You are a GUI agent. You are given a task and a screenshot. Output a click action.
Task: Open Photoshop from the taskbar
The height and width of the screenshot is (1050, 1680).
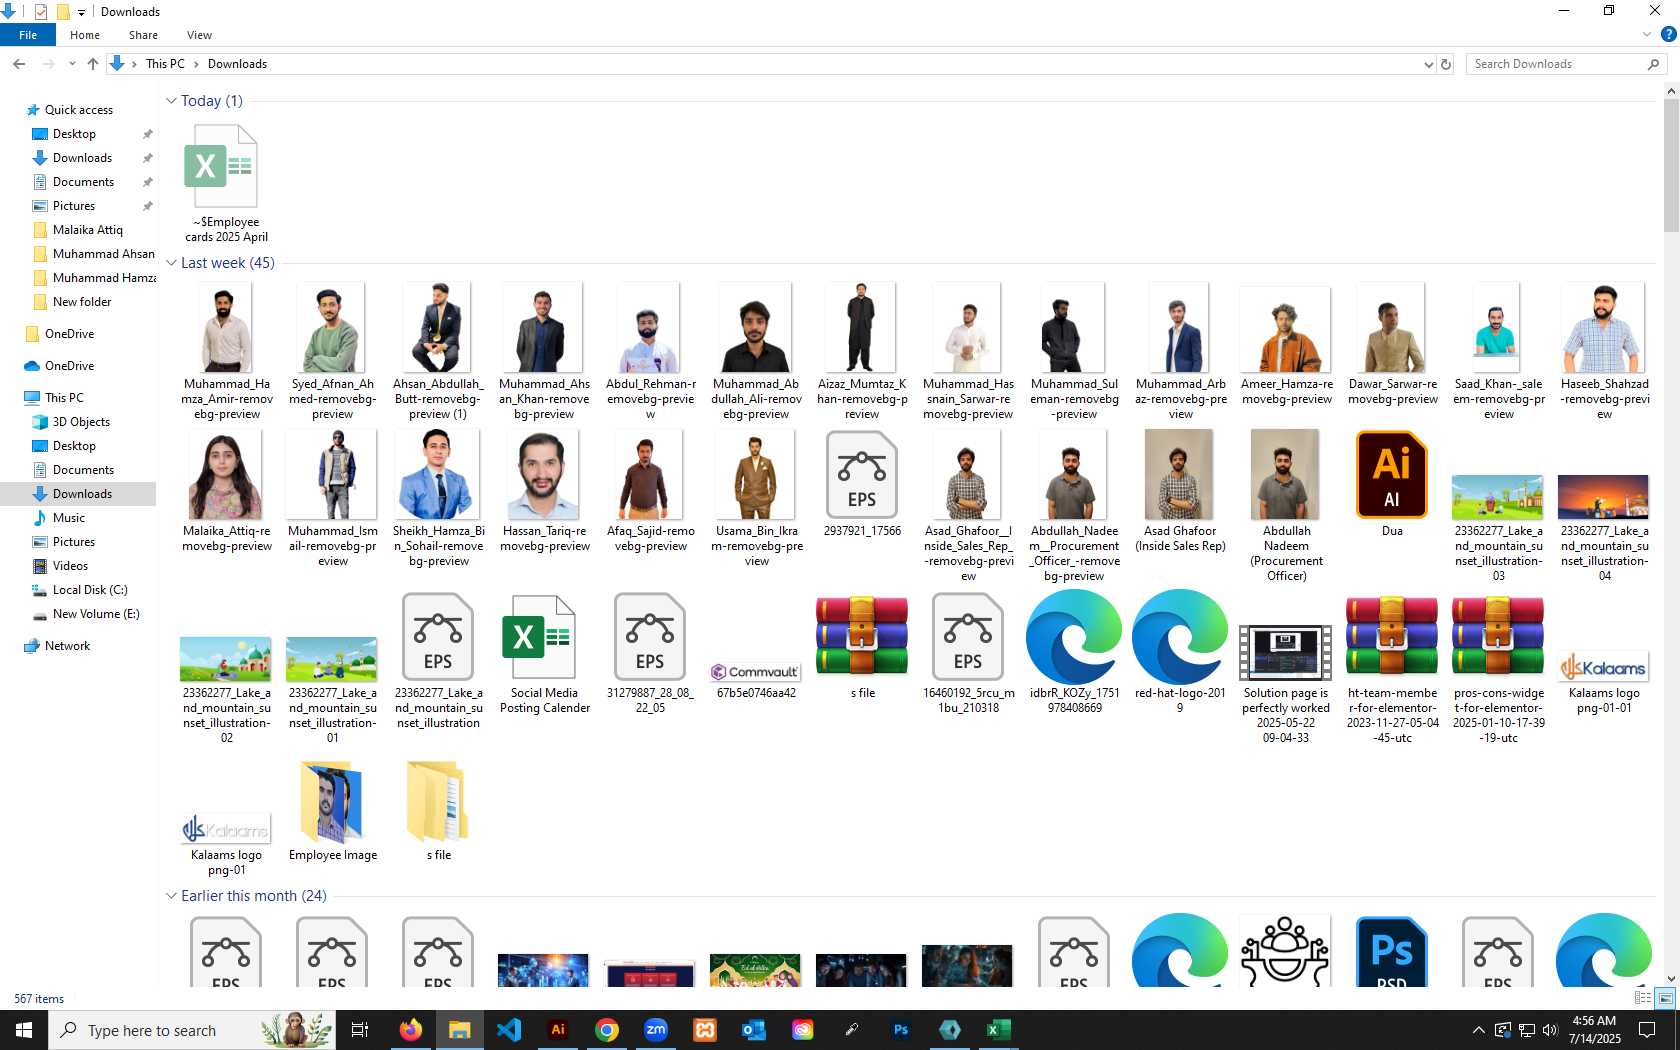[x=901, y=1030]
